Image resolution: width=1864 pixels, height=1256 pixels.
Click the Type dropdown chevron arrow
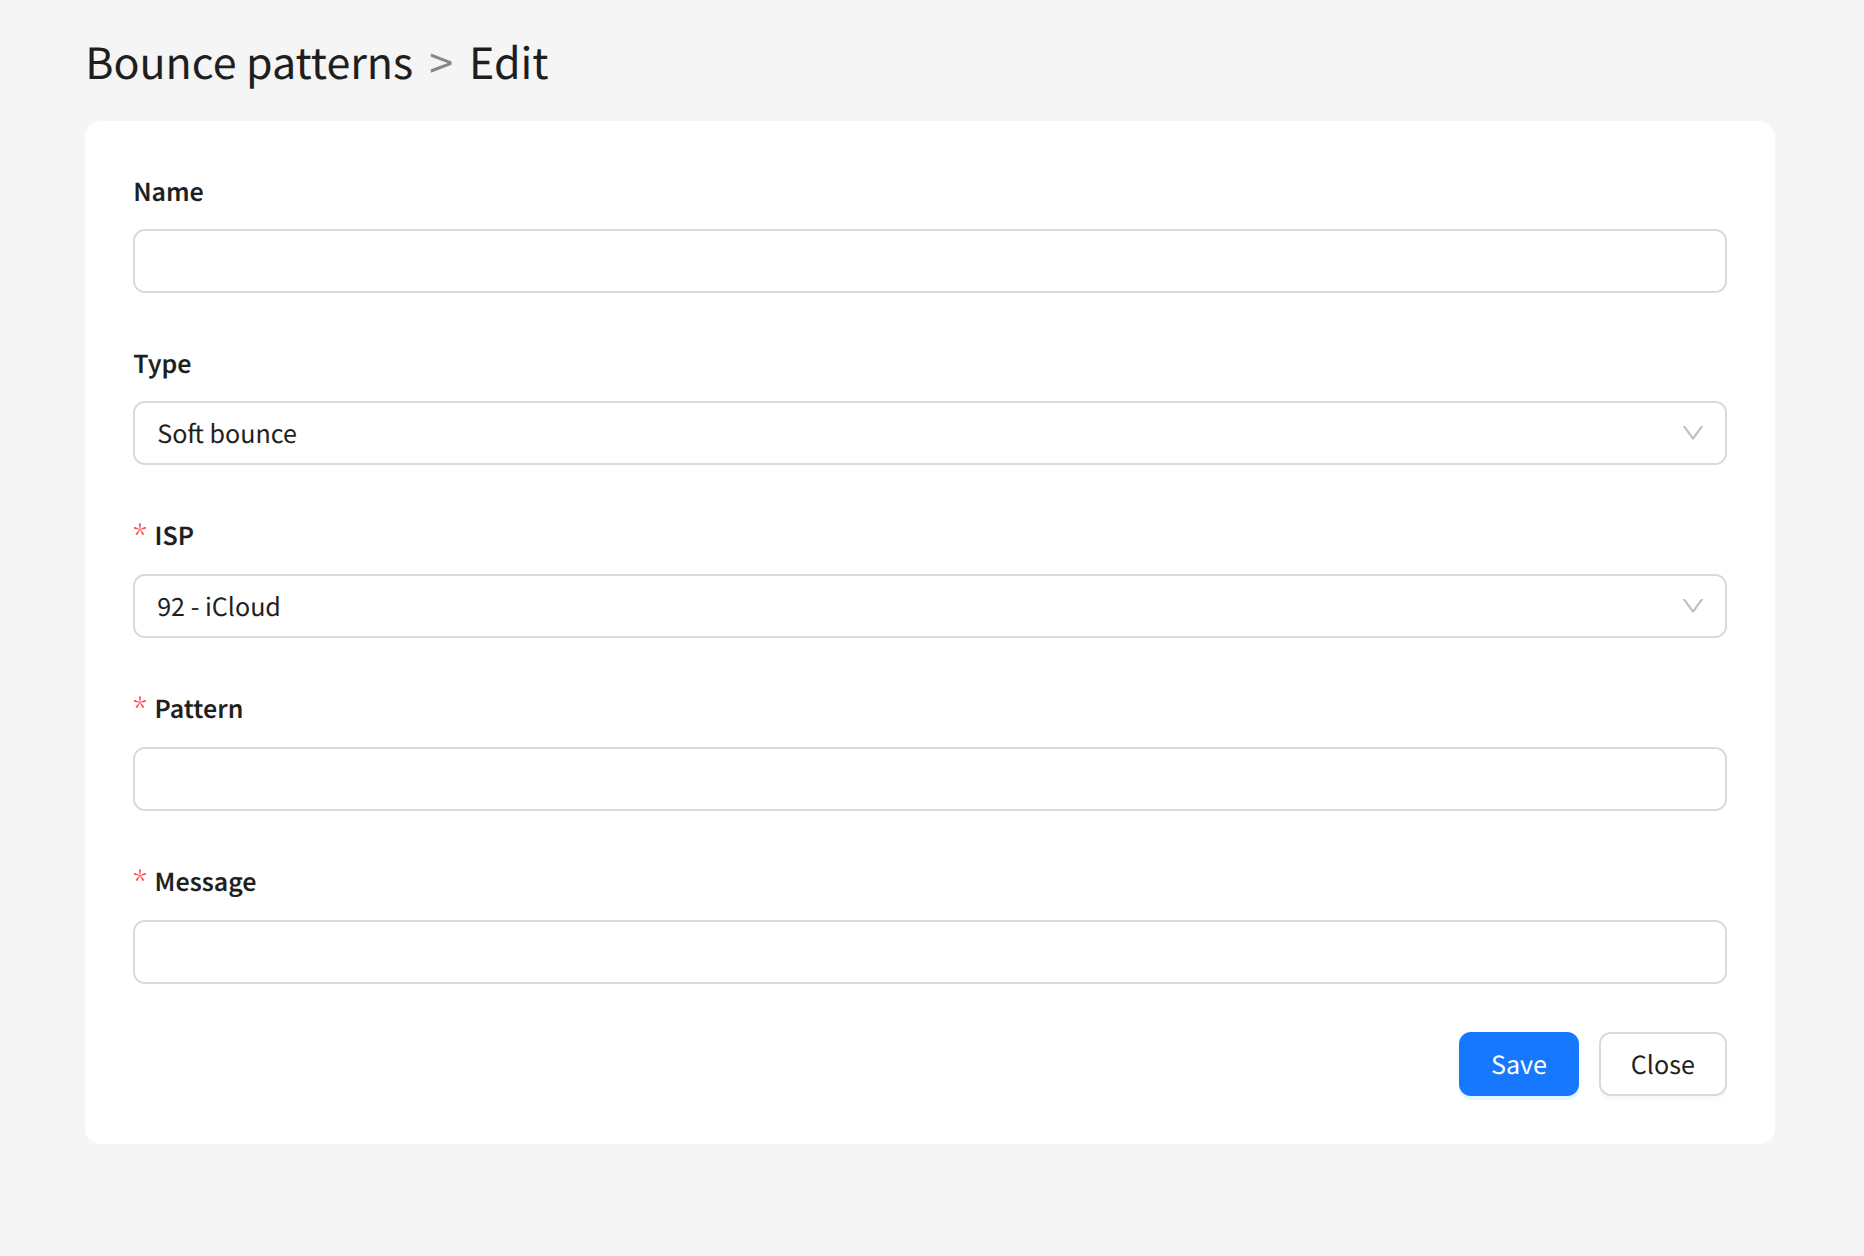pyautogui.click(x=1692, y=433)
